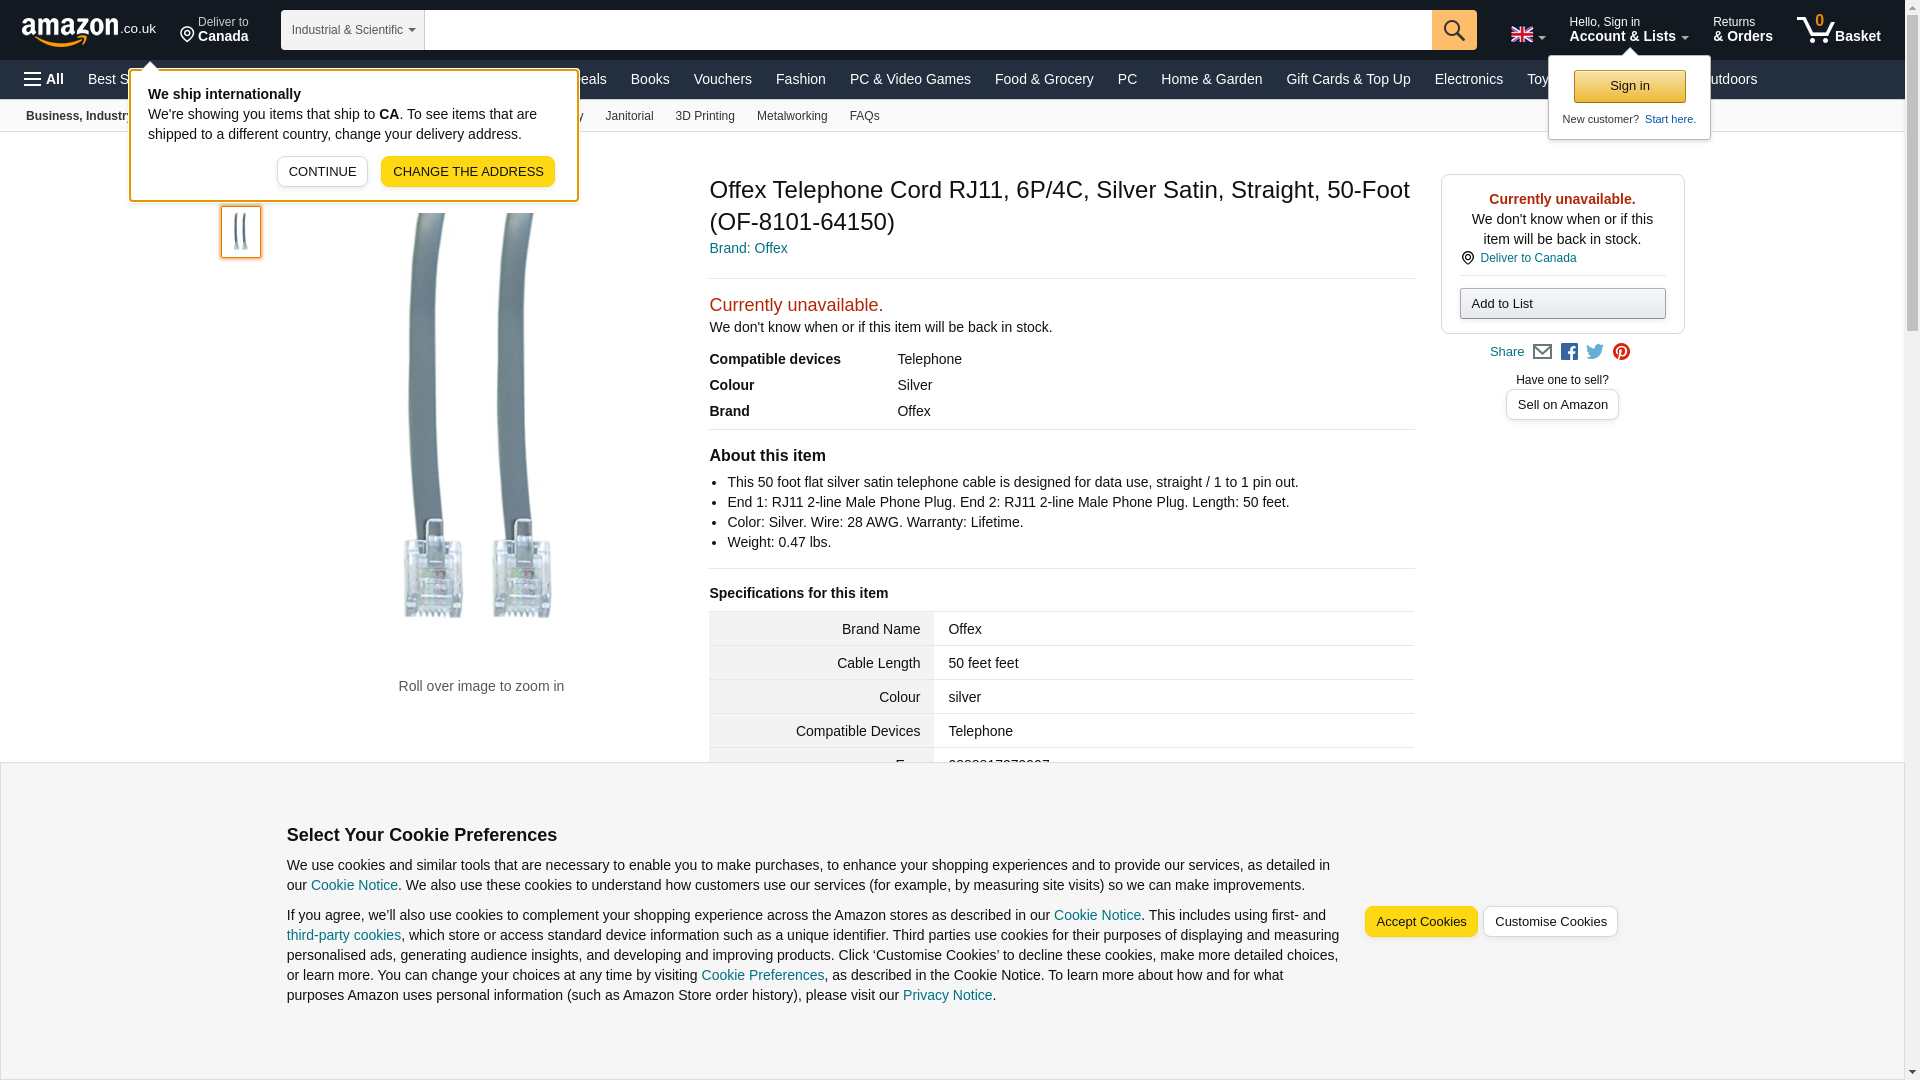The image size is (1920, 1080).
Task: Click the Accept Cookies button
Action: click(x=1420, y=922)
